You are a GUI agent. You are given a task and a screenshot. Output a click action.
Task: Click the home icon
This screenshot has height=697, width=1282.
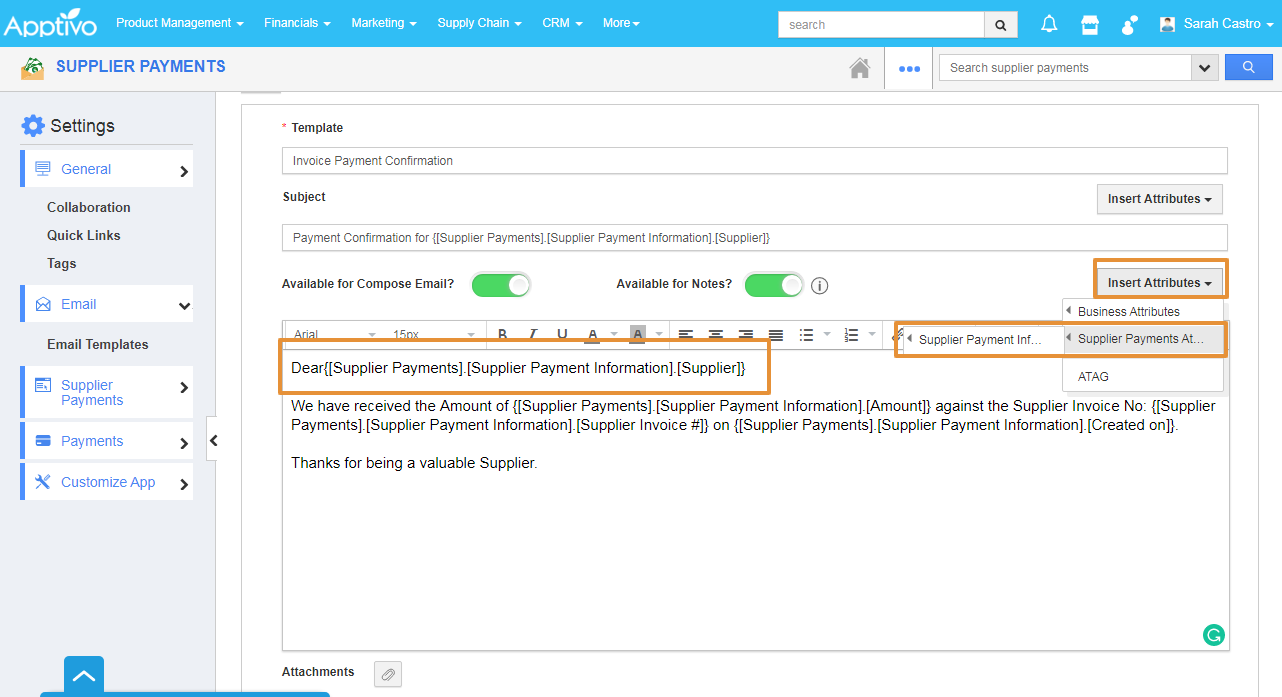(x=859, y=68)
